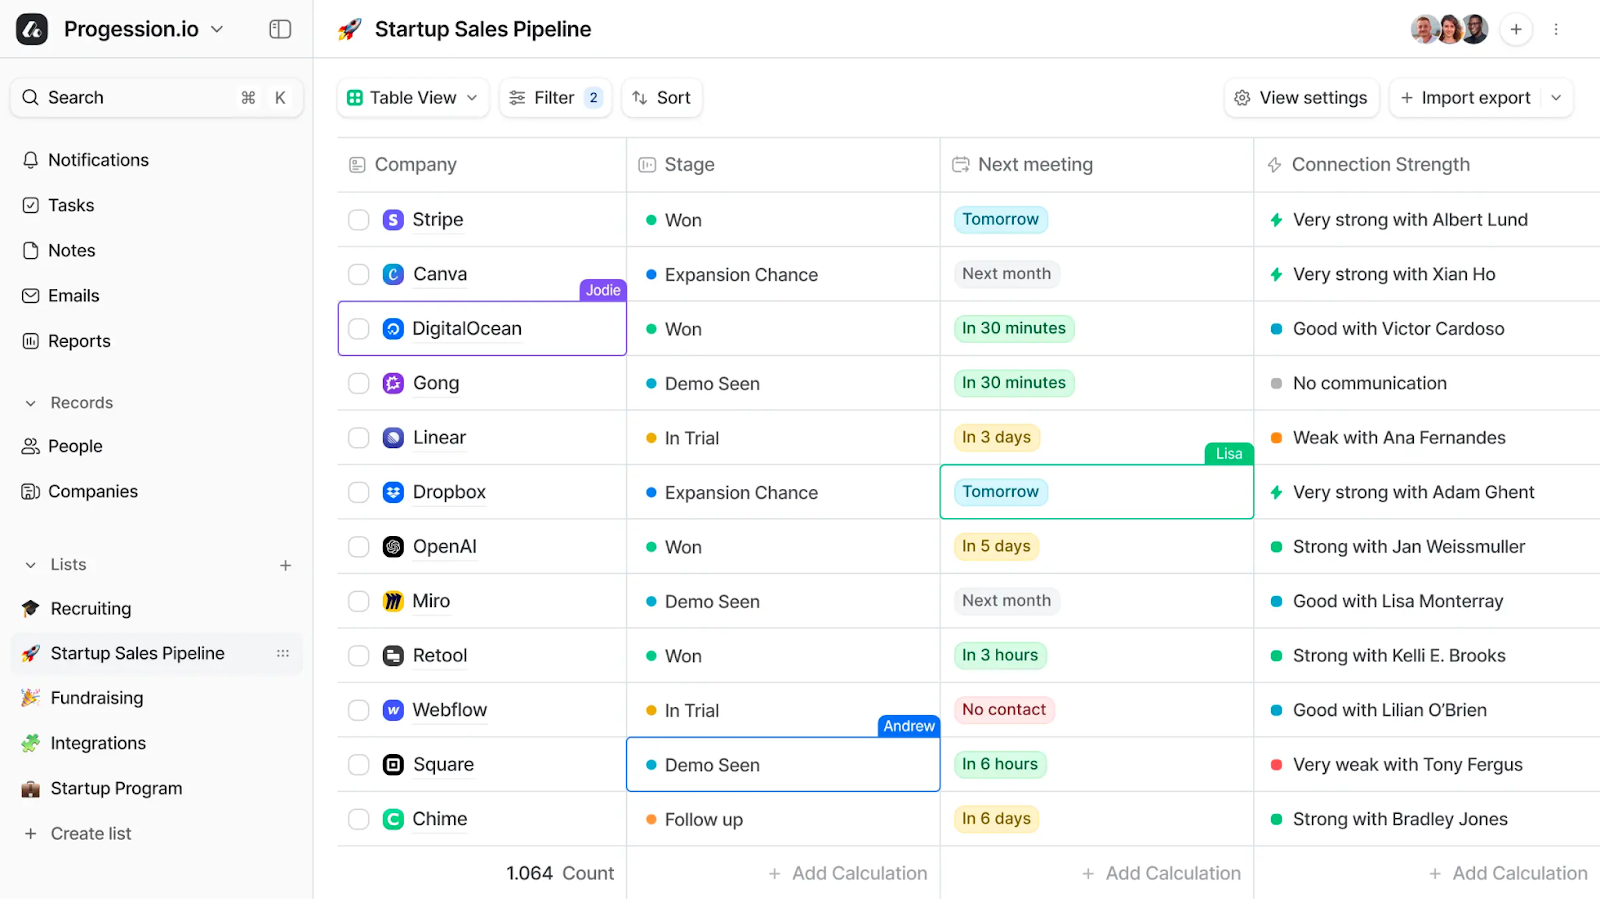The height and width of the screenshot is (900, 1600).
Task: Expand the Import export dropdown arrow
Action: pos(1556,97)
